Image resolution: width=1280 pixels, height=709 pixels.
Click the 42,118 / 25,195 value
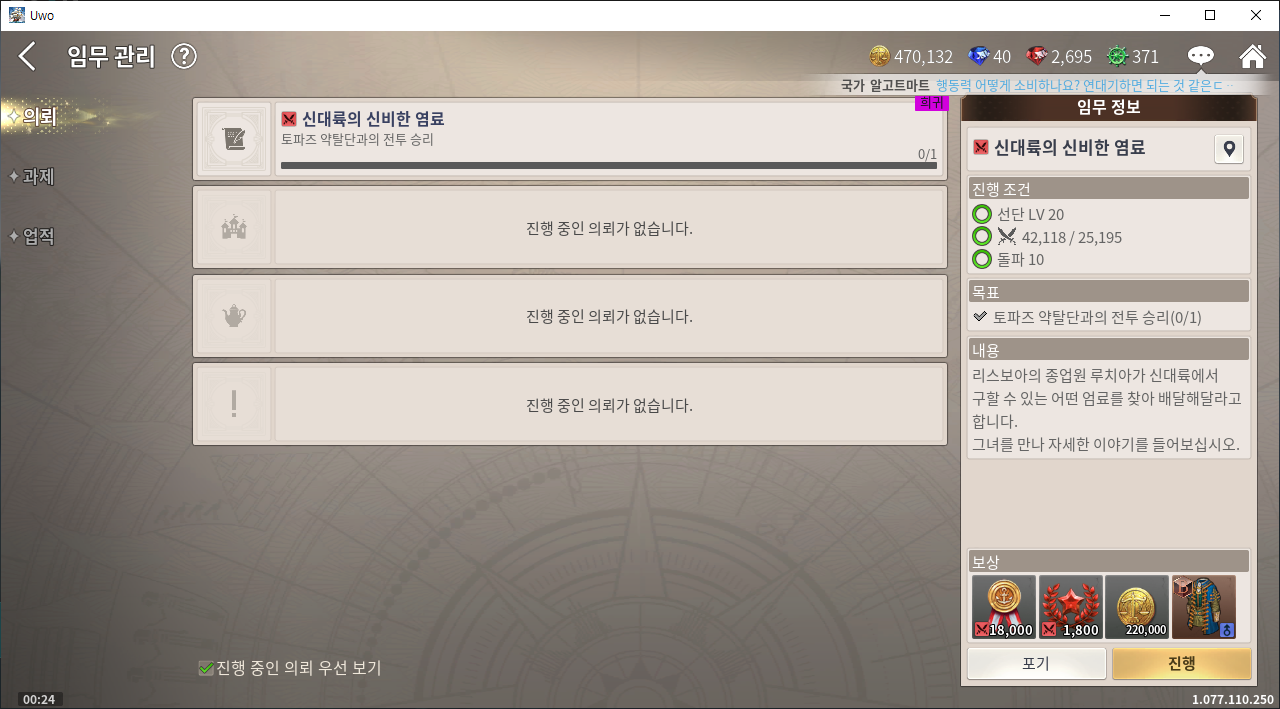pos(1072,237)
